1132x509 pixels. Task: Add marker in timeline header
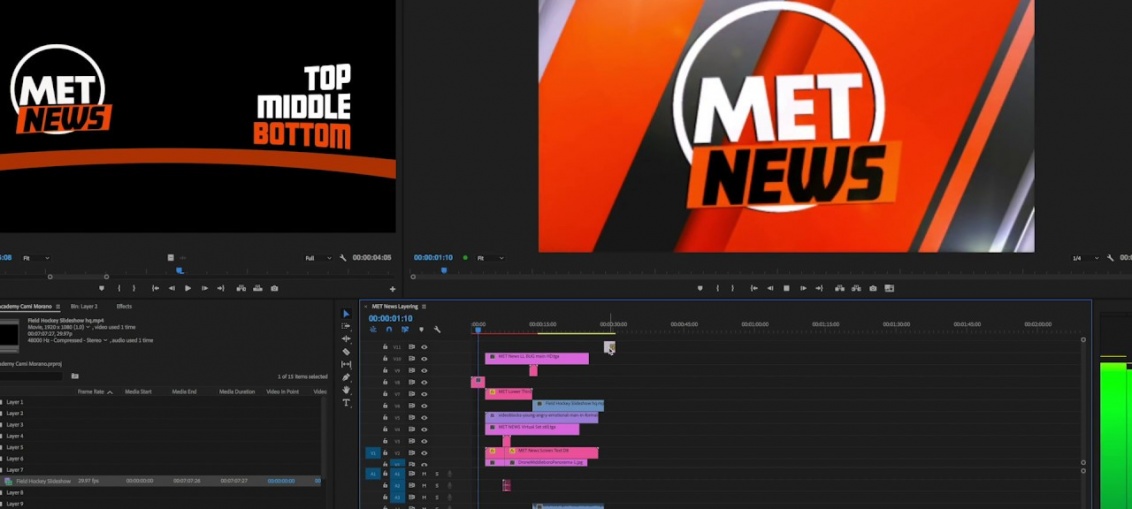click(421, 329)
